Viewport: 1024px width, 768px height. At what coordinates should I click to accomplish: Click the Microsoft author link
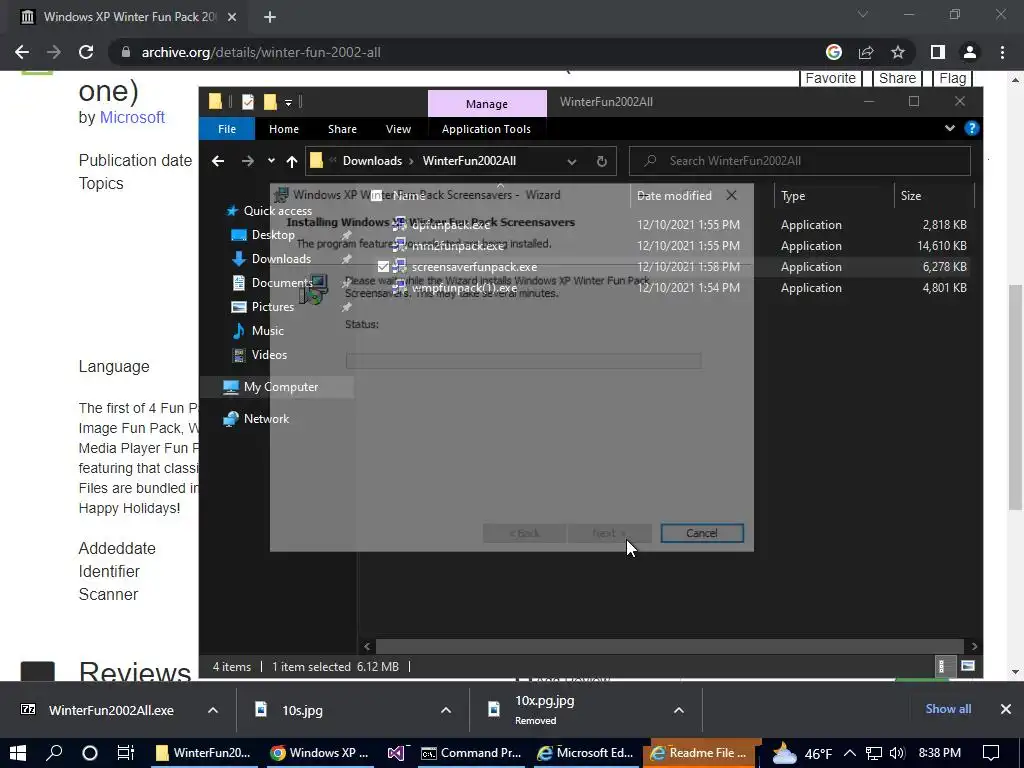[x=132, y=118]
